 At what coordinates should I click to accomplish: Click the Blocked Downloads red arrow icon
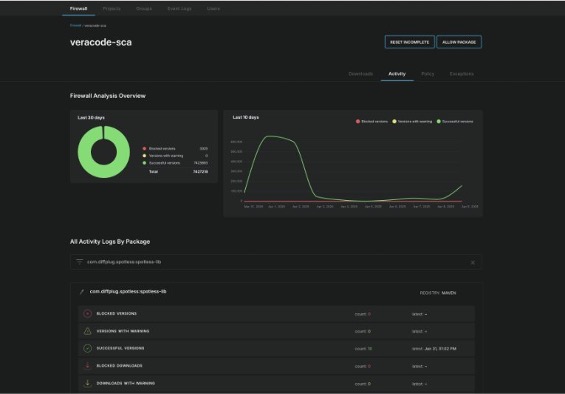(x=88, y=366)
